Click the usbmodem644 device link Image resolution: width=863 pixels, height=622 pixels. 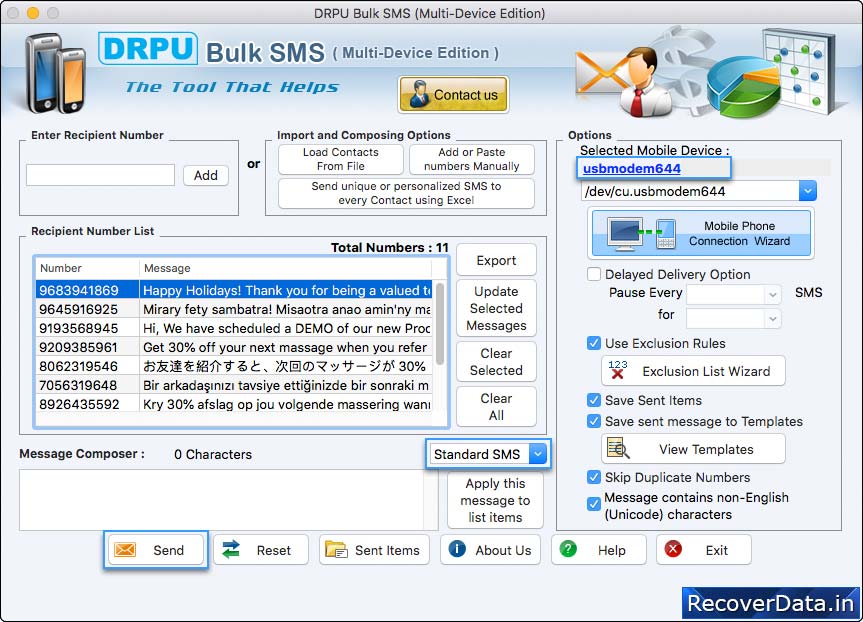pos(632,168)
